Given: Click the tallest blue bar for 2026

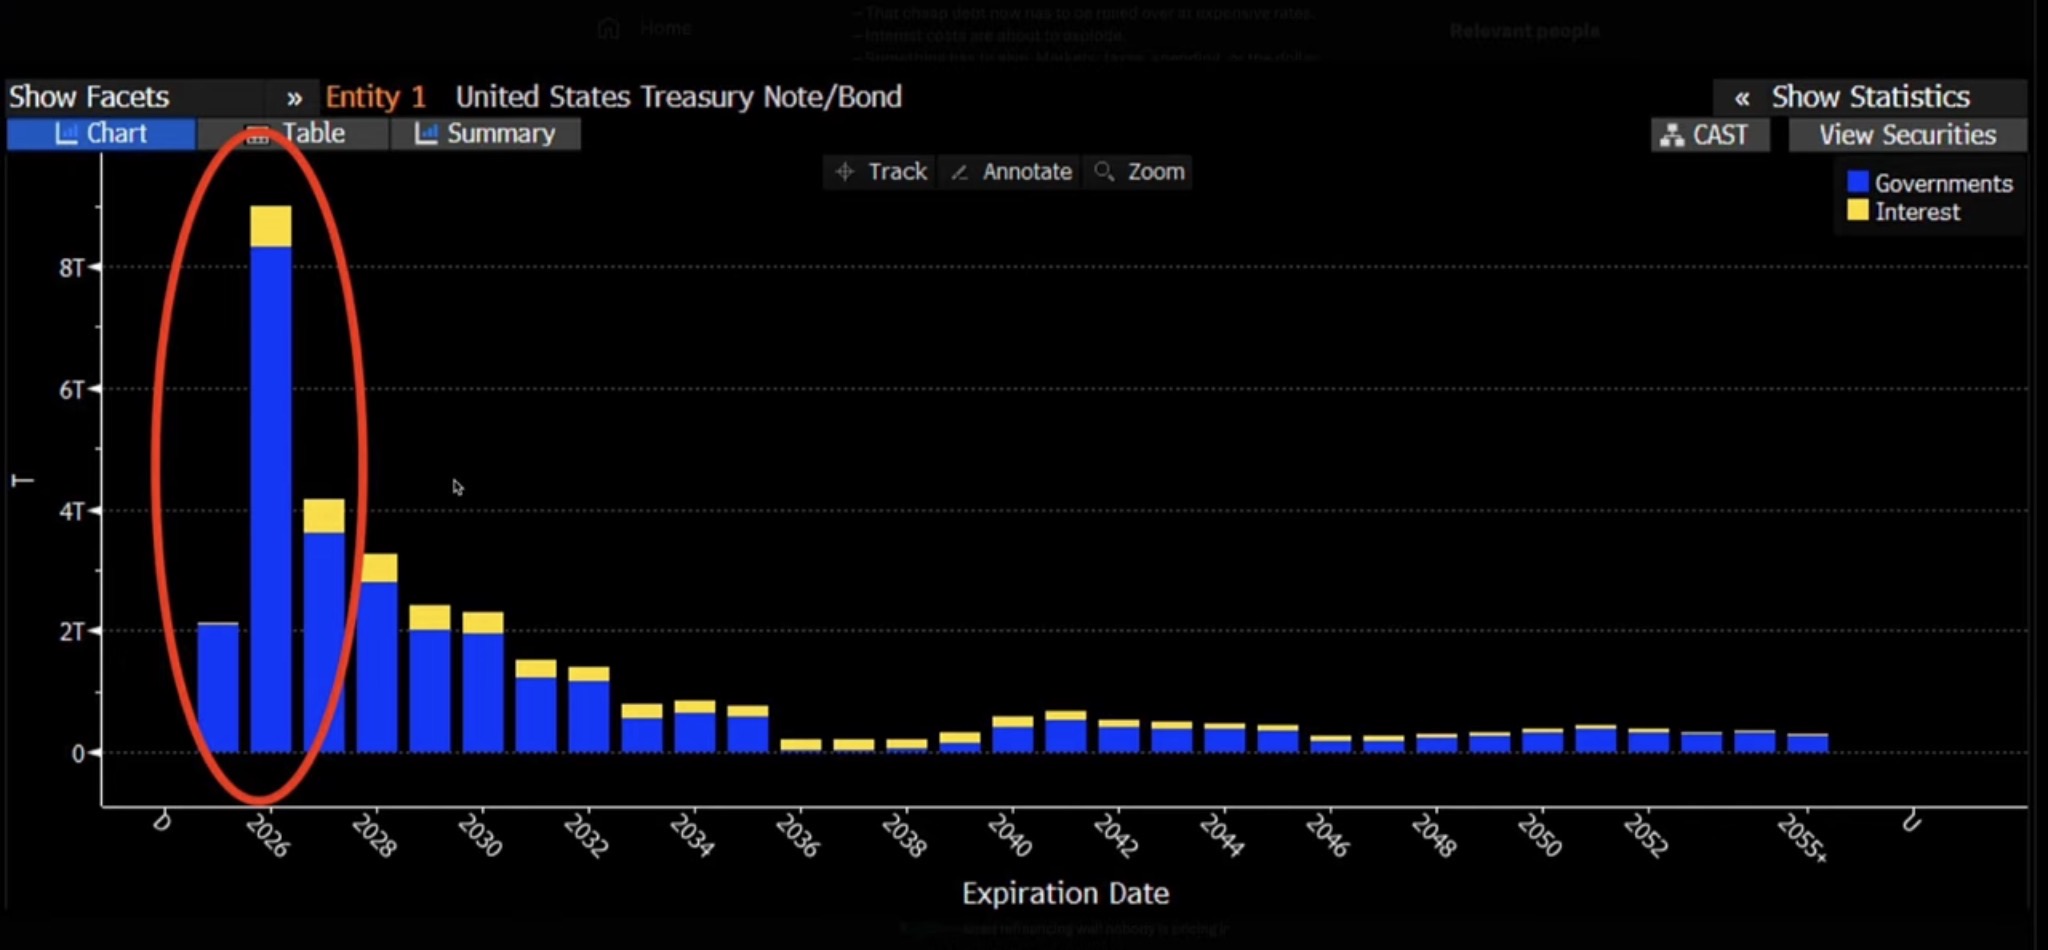Looking at the screenshot, I should point(270,500).
